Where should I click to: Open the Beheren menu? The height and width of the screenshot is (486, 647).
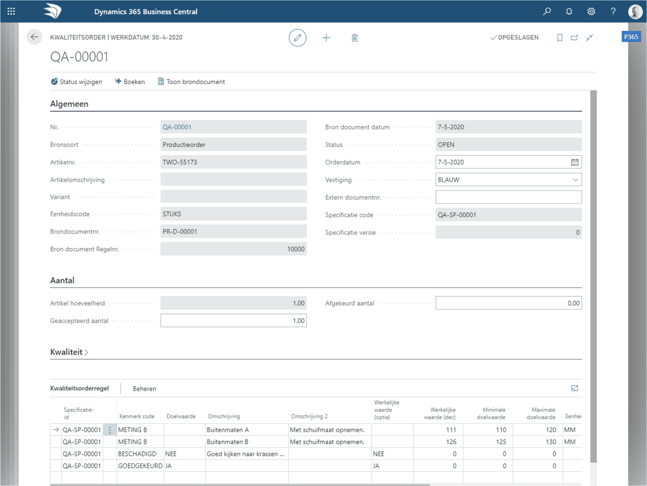[144, 389]
